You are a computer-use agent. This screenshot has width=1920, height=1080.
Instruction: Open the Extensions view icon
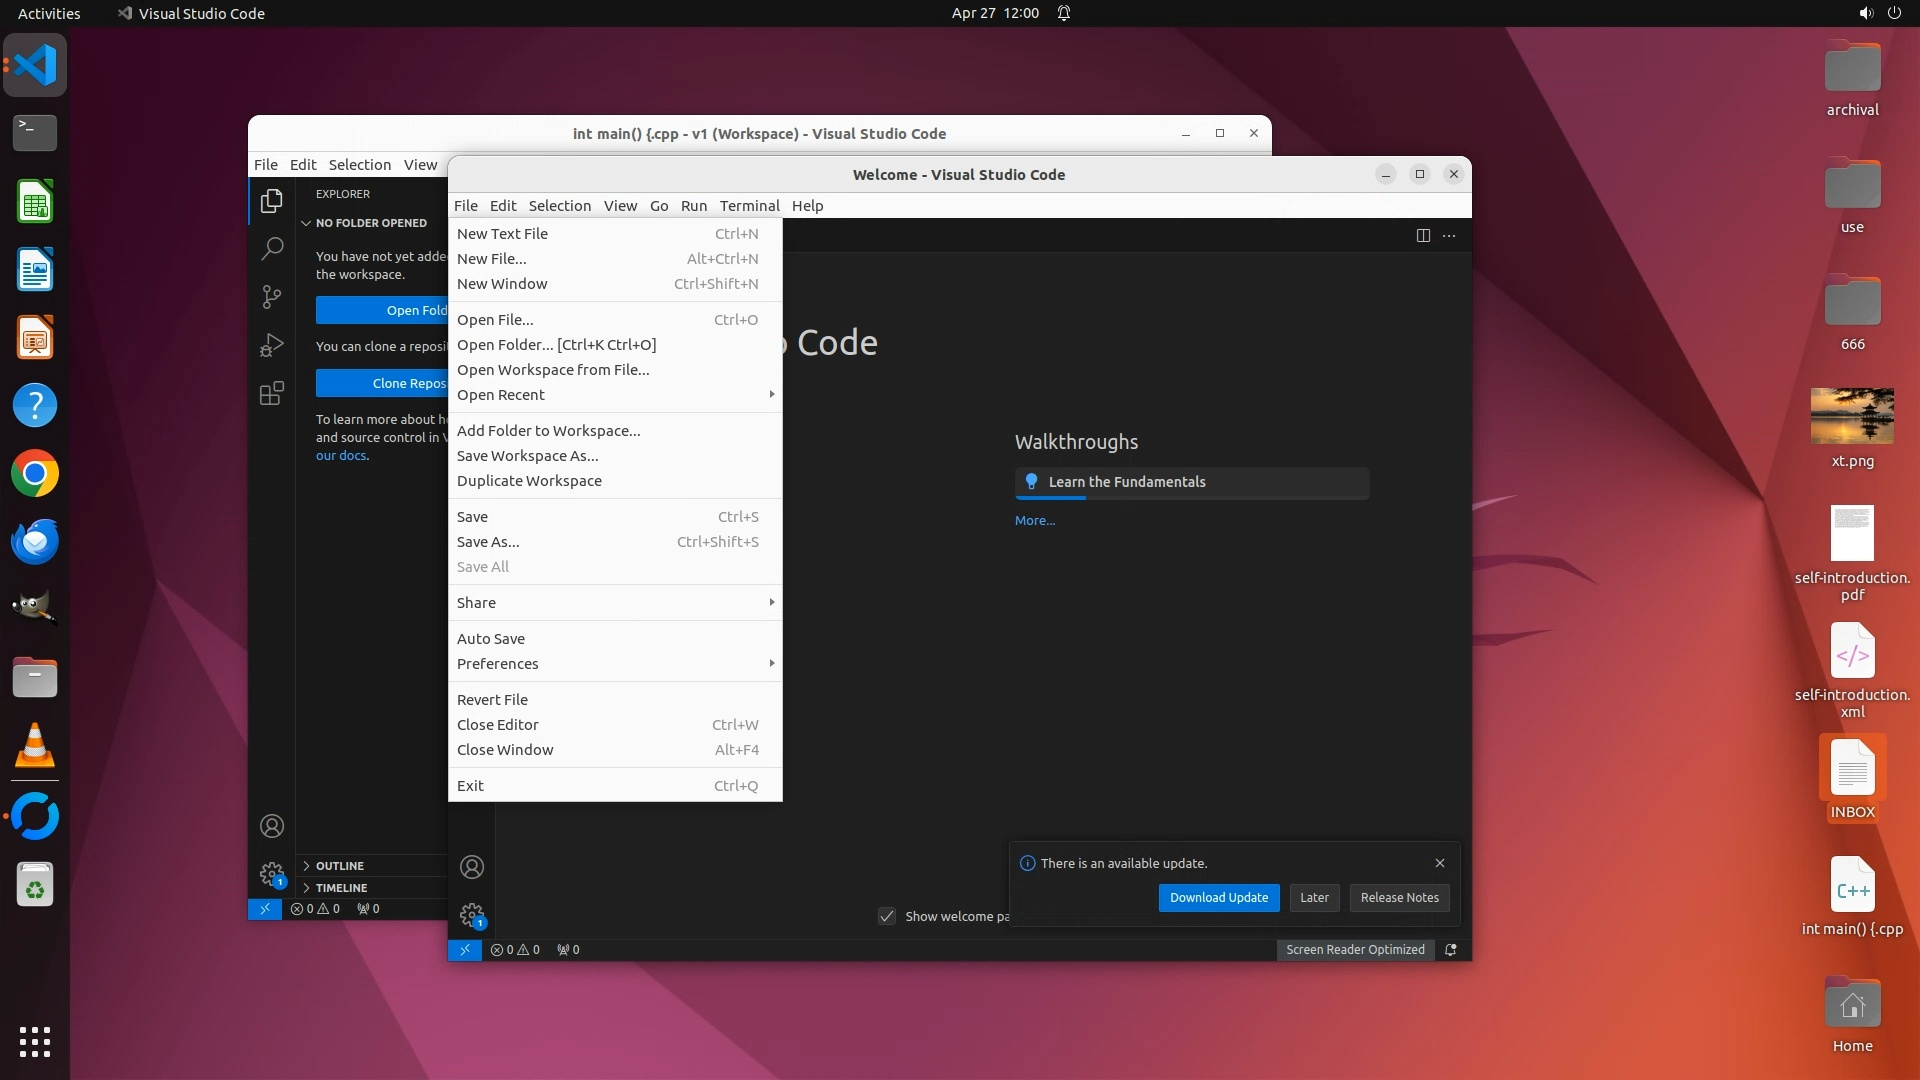point(271,393)
